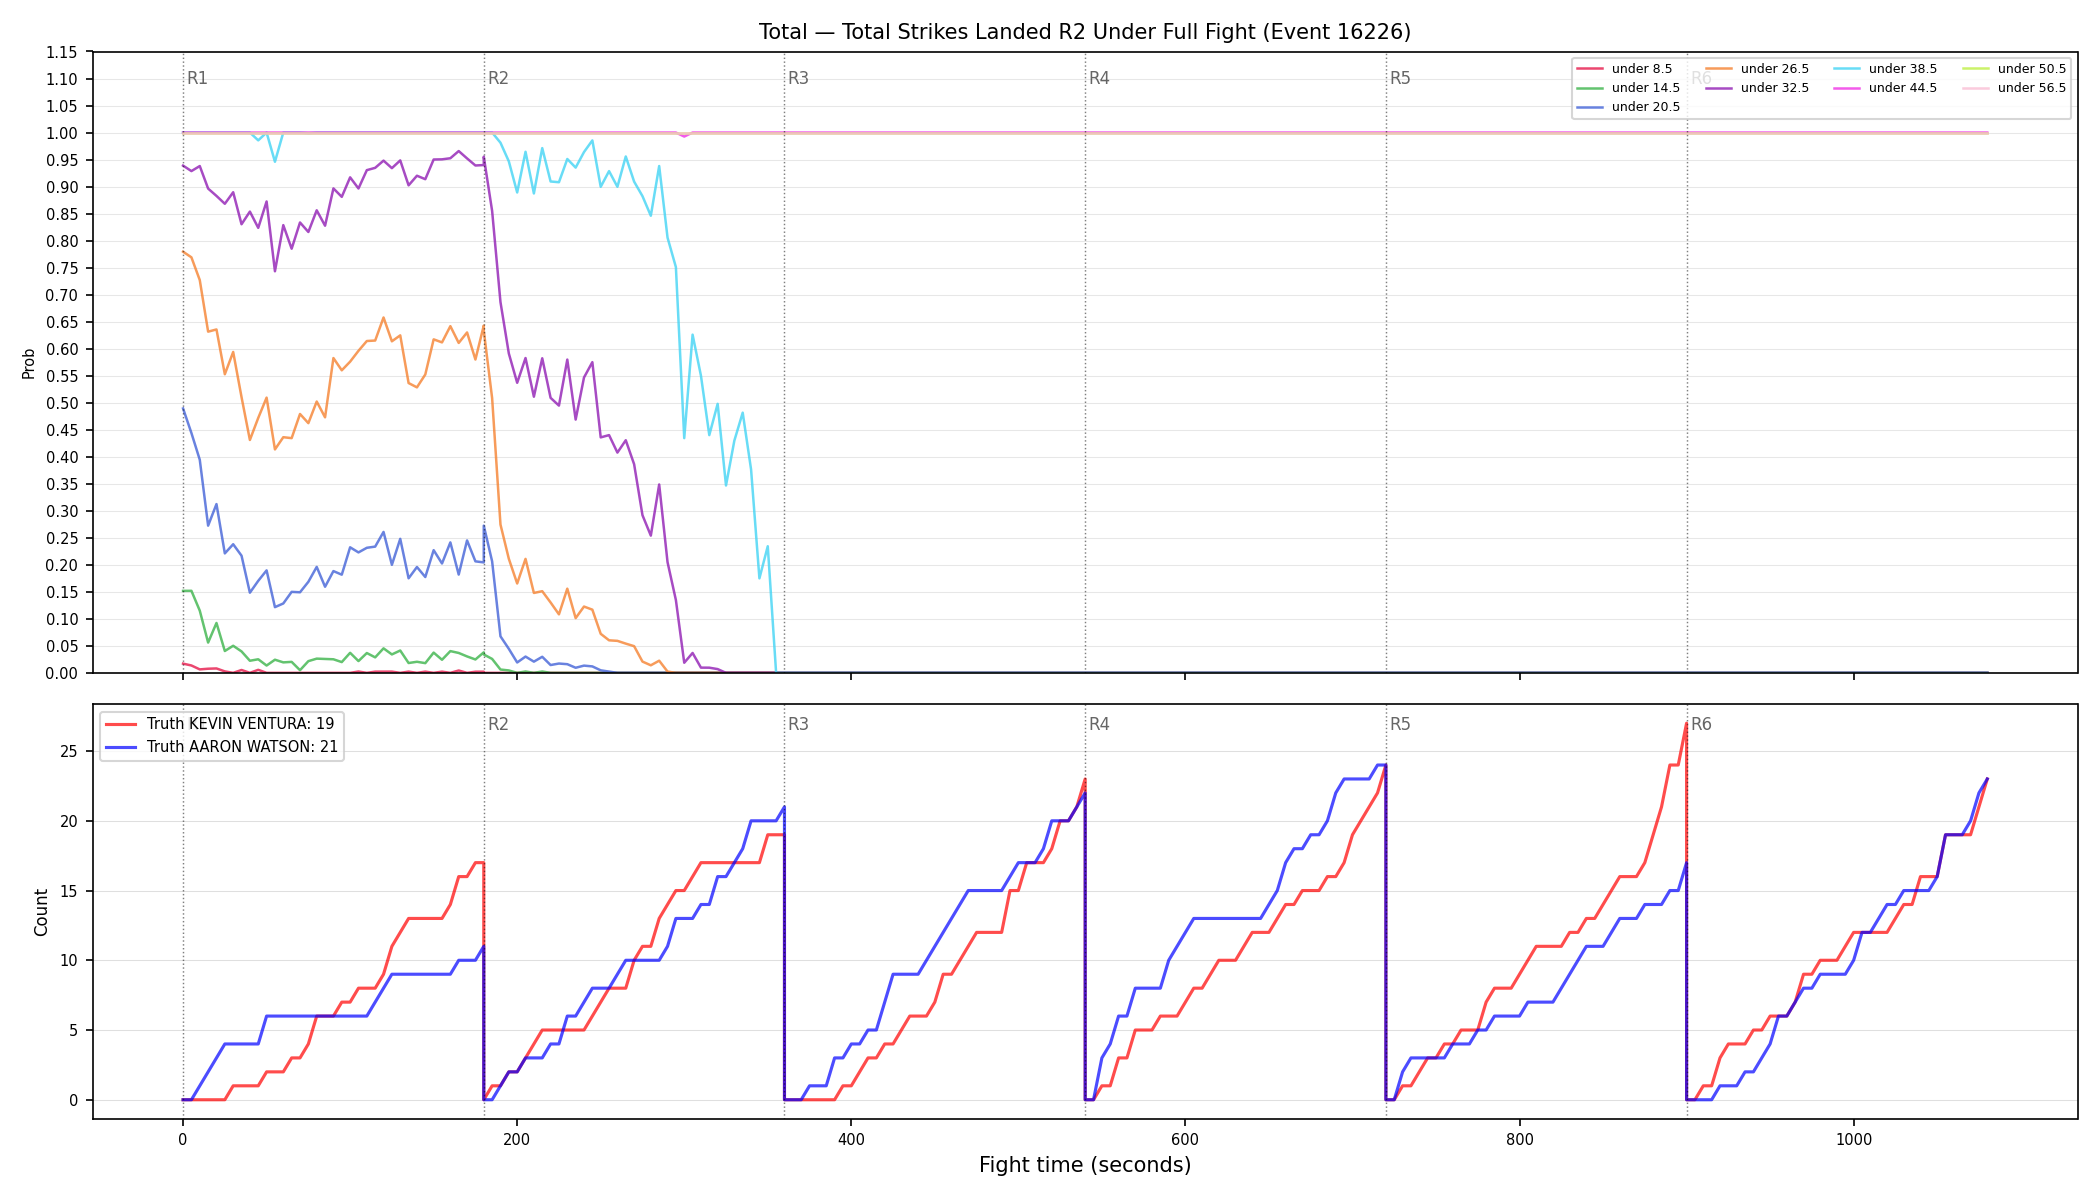Click the 'Fight time (seconds)' x-axis label
The image size is (2100, 1200).
[x=1085, y=1165]
